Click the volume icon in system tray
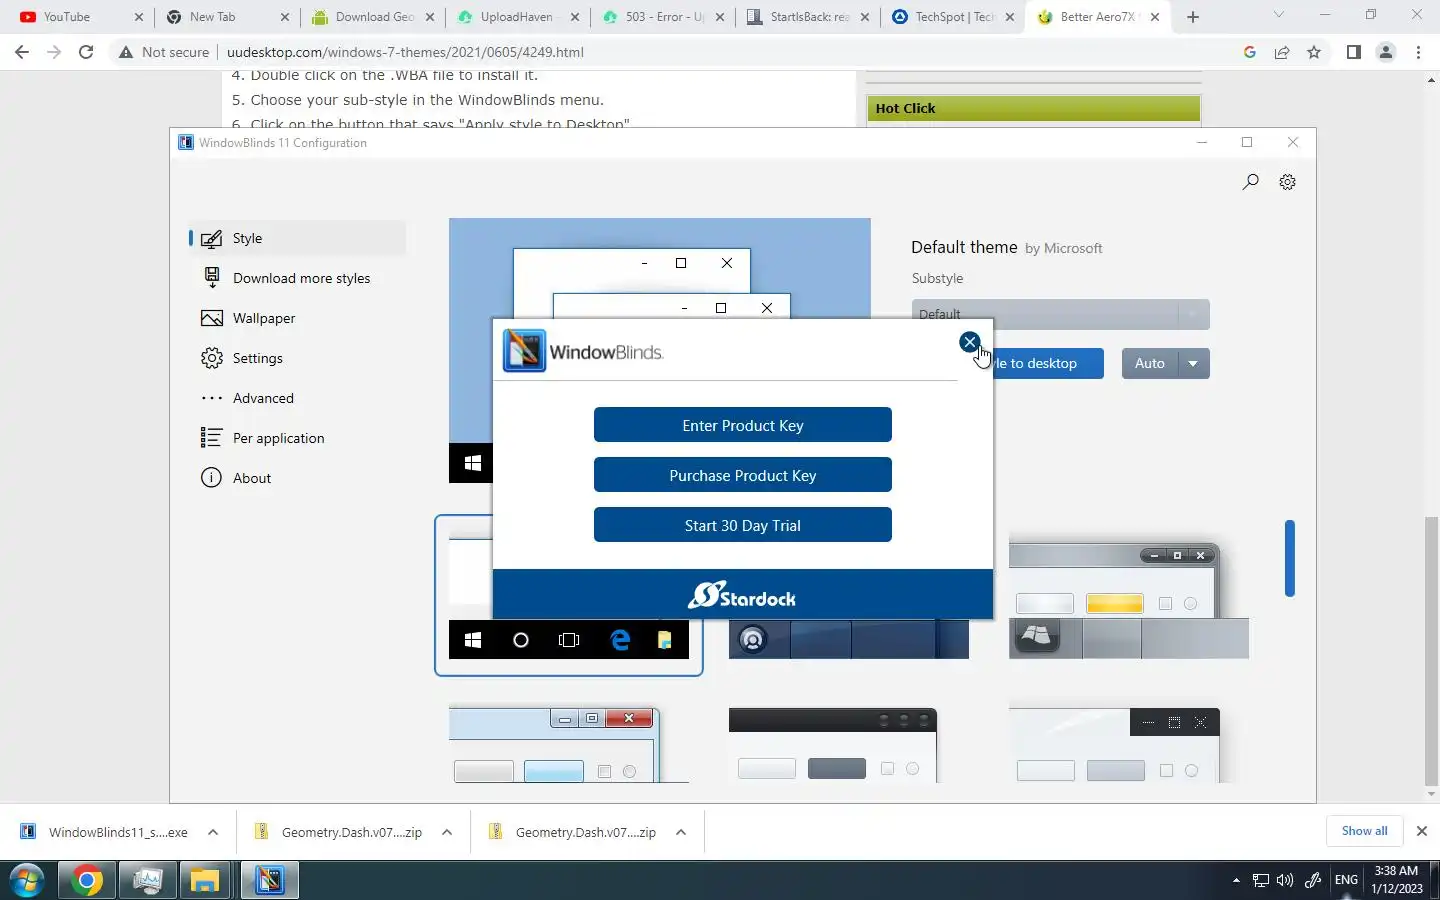This screenshot has width=1440, height=900. point(1285,880)
